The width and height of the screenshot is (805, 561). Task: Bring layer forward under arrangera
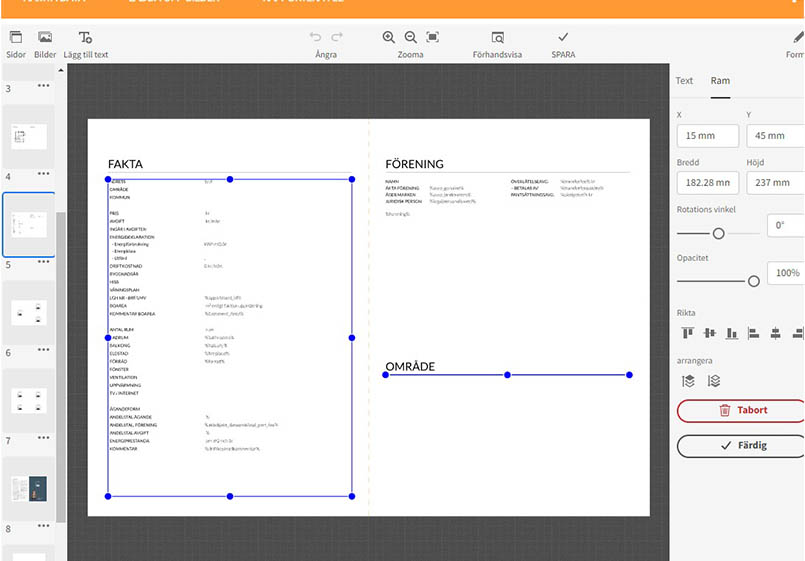point(688,381)
